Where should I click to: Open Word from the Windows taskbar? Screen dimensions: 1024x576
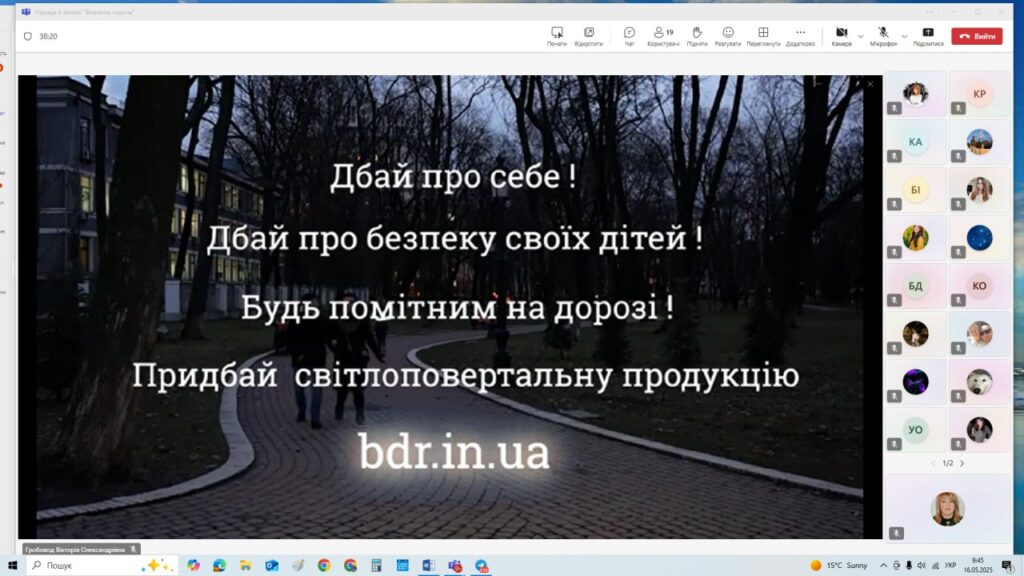(x=428, y=565)
